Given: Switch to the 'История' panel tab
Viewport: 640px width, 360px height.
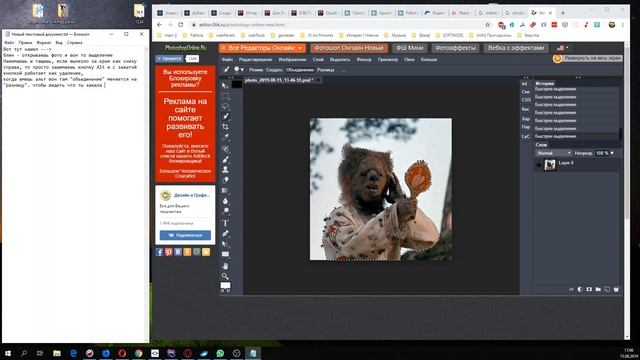Looking at the screenshot, I should pos(544,83).
